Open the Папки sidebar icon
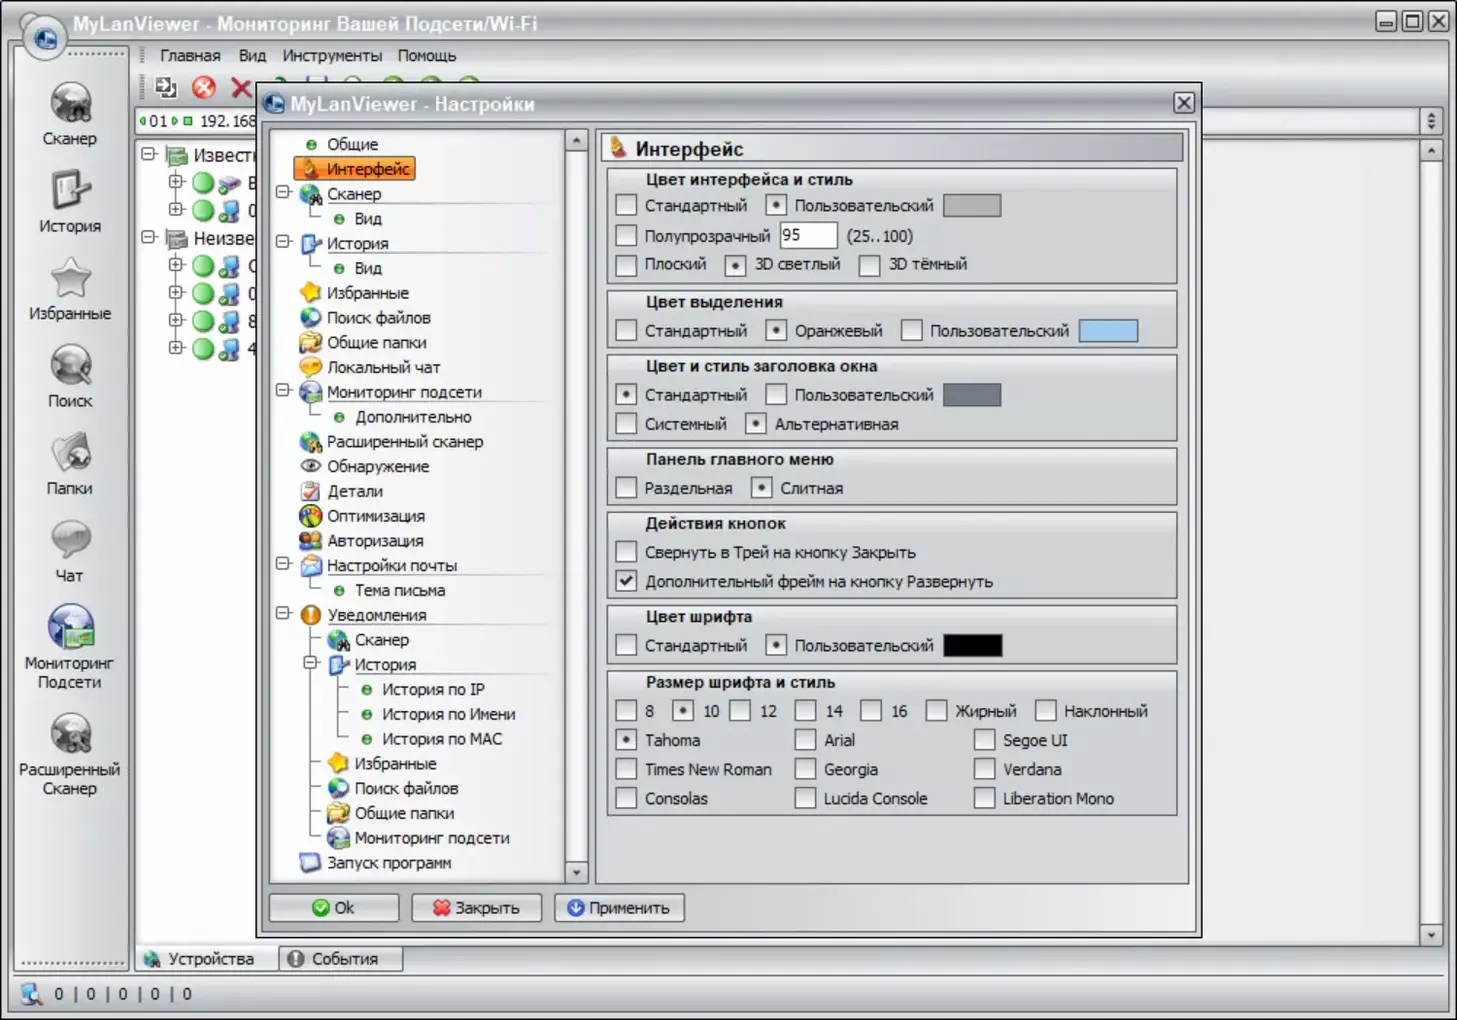 [x=70, y=454]
